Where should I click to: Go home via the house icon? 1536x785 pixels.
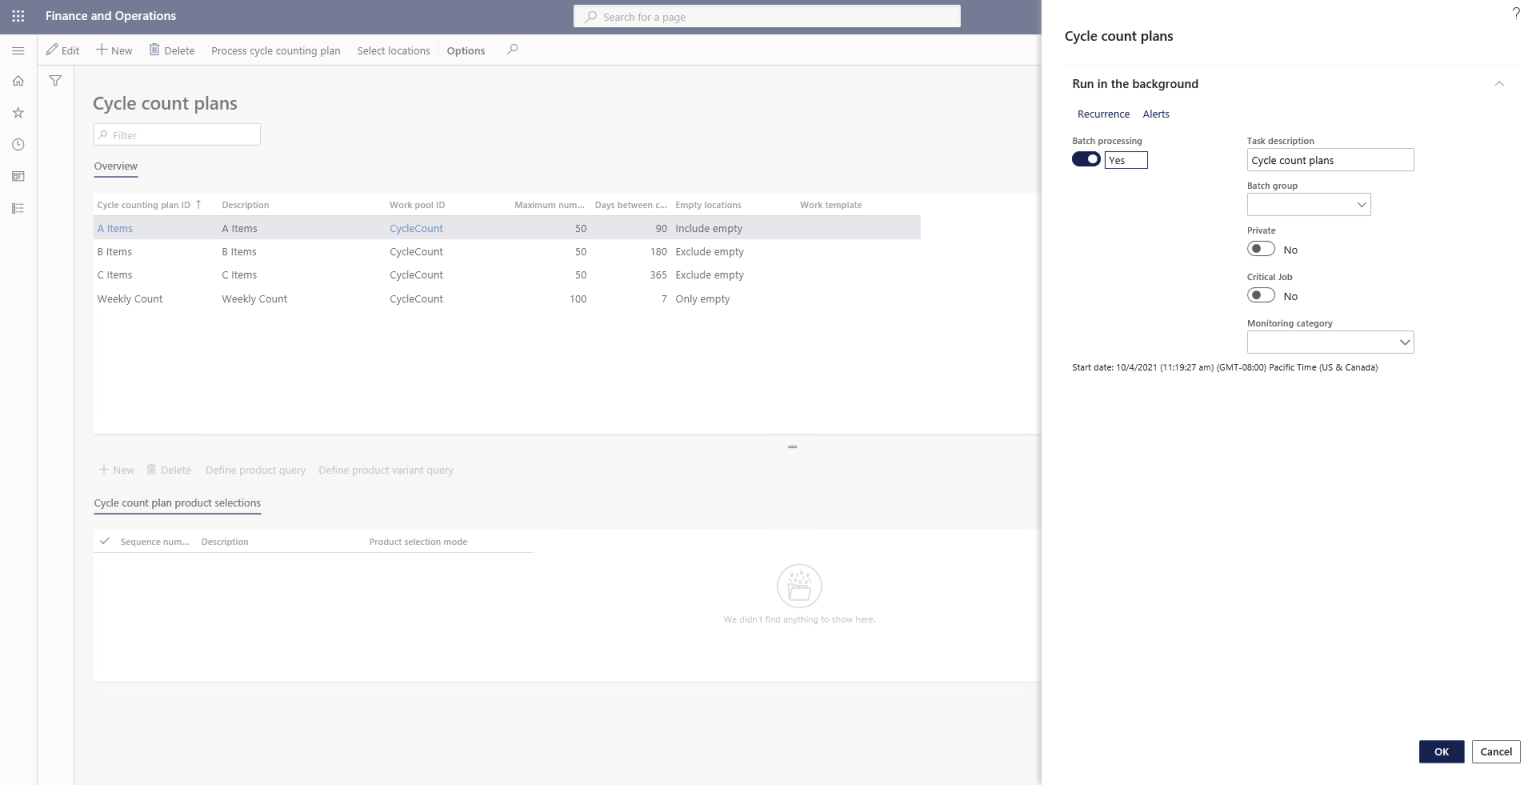(x=17, y=80)
